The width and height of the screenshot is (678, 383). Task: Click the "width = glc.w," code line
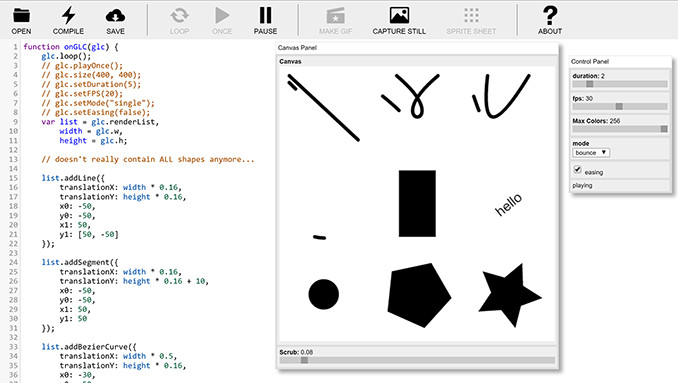pyautogui.click(x=91, y=131)
